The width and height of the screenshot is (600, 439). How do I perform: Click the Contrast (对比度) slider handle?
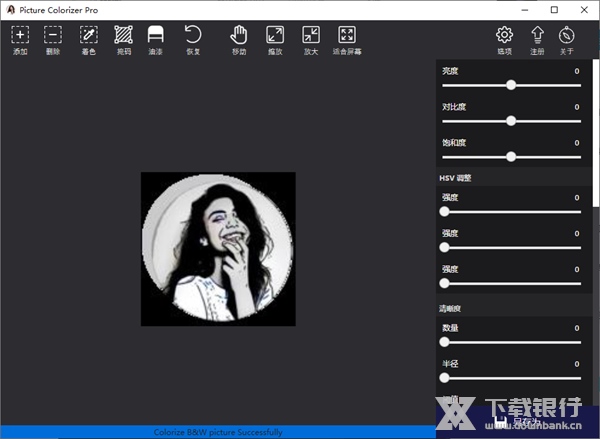511,120
